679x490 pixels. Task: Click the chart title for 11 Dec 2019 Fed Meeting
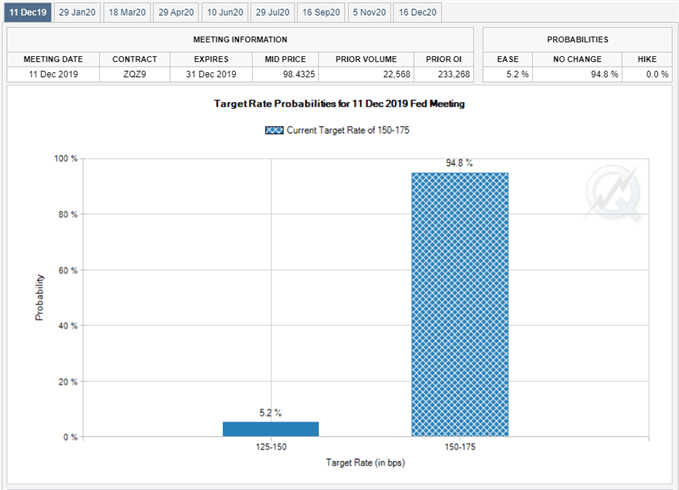(x=340, y=104)
